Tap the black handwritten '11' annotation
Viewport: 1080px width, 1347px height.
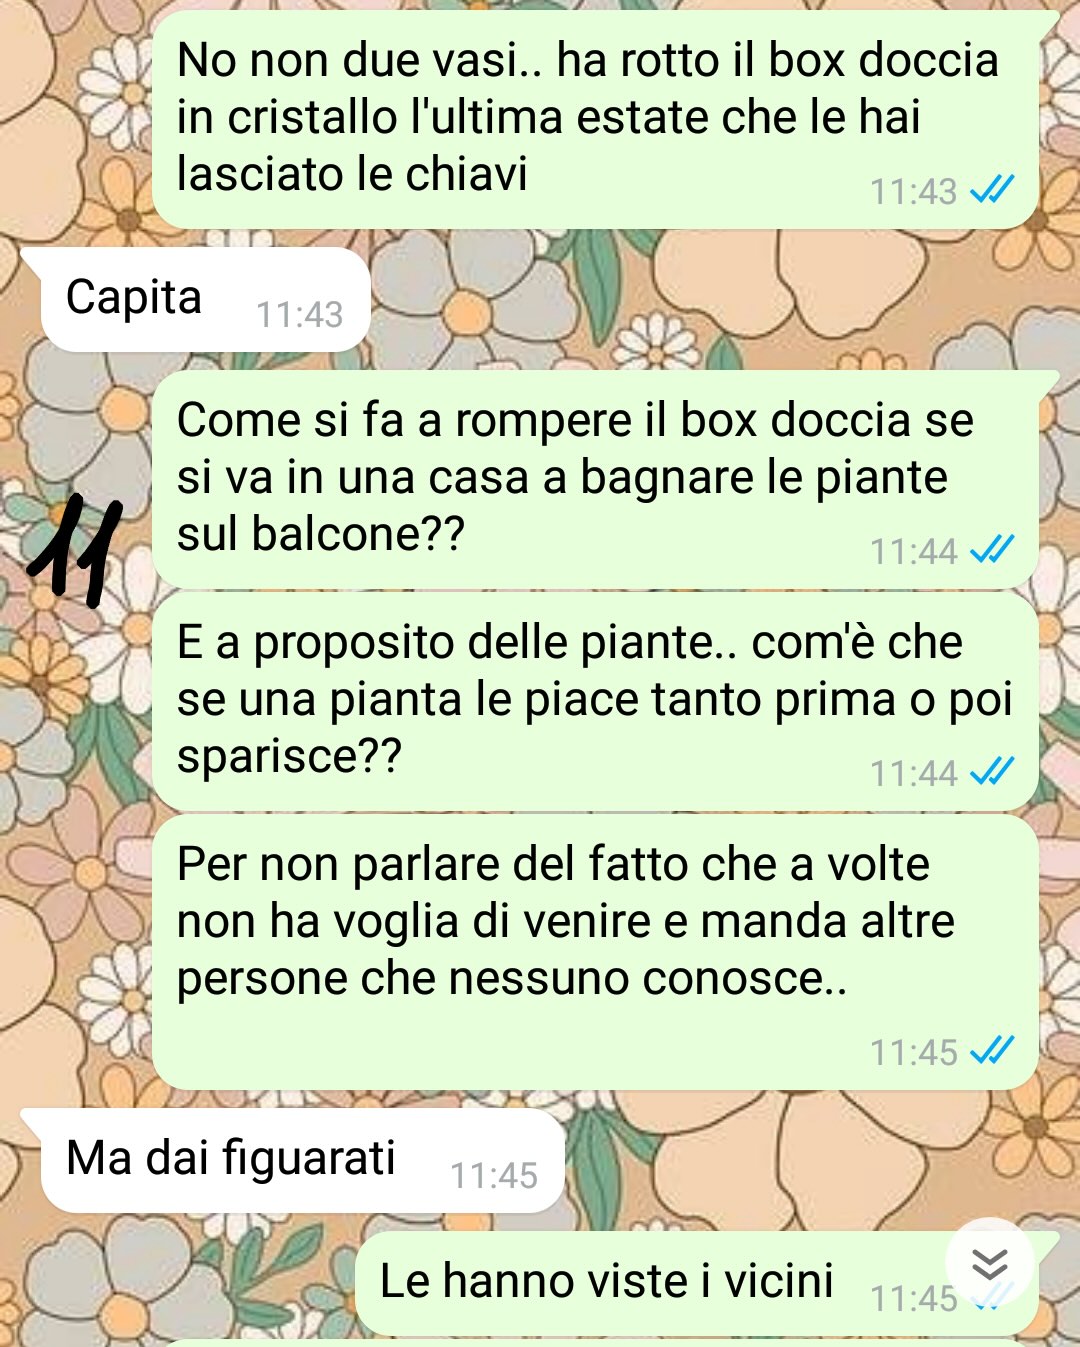(x=75, y=551)
